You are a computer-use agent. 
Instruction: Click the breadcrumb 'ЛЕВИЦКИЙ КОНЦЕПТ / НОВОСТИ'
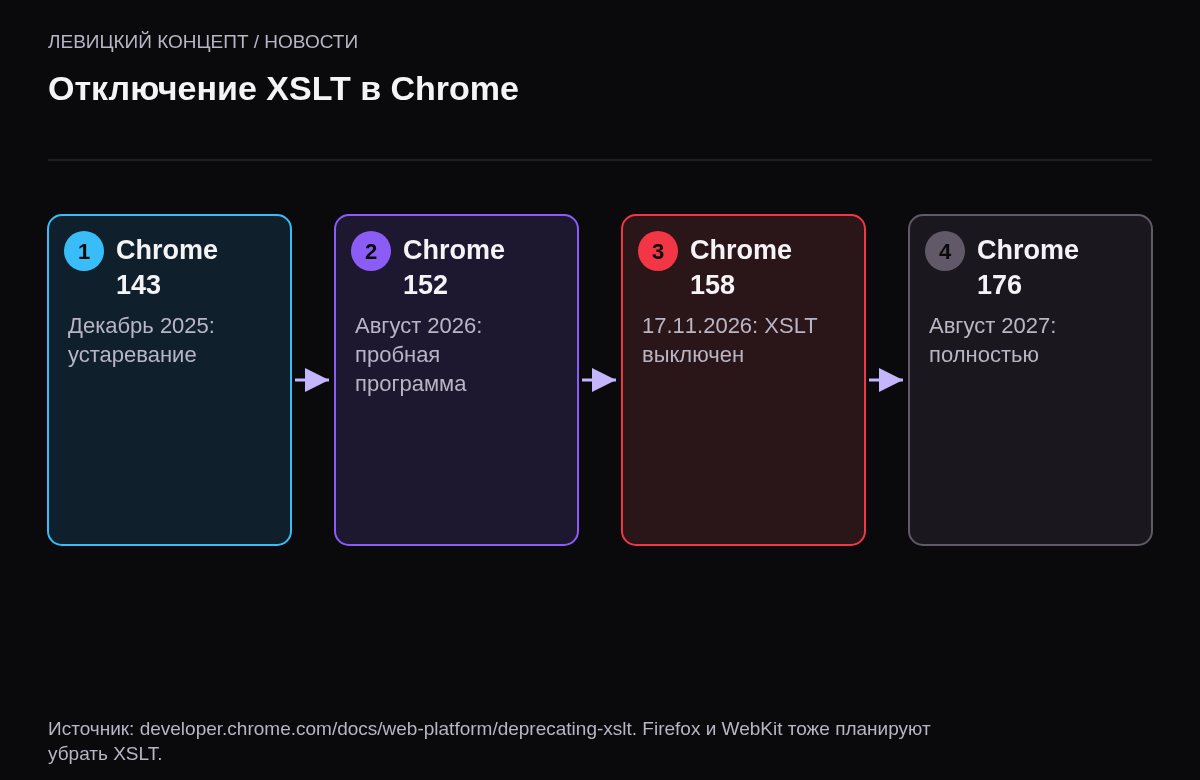(x=203, y=42)
